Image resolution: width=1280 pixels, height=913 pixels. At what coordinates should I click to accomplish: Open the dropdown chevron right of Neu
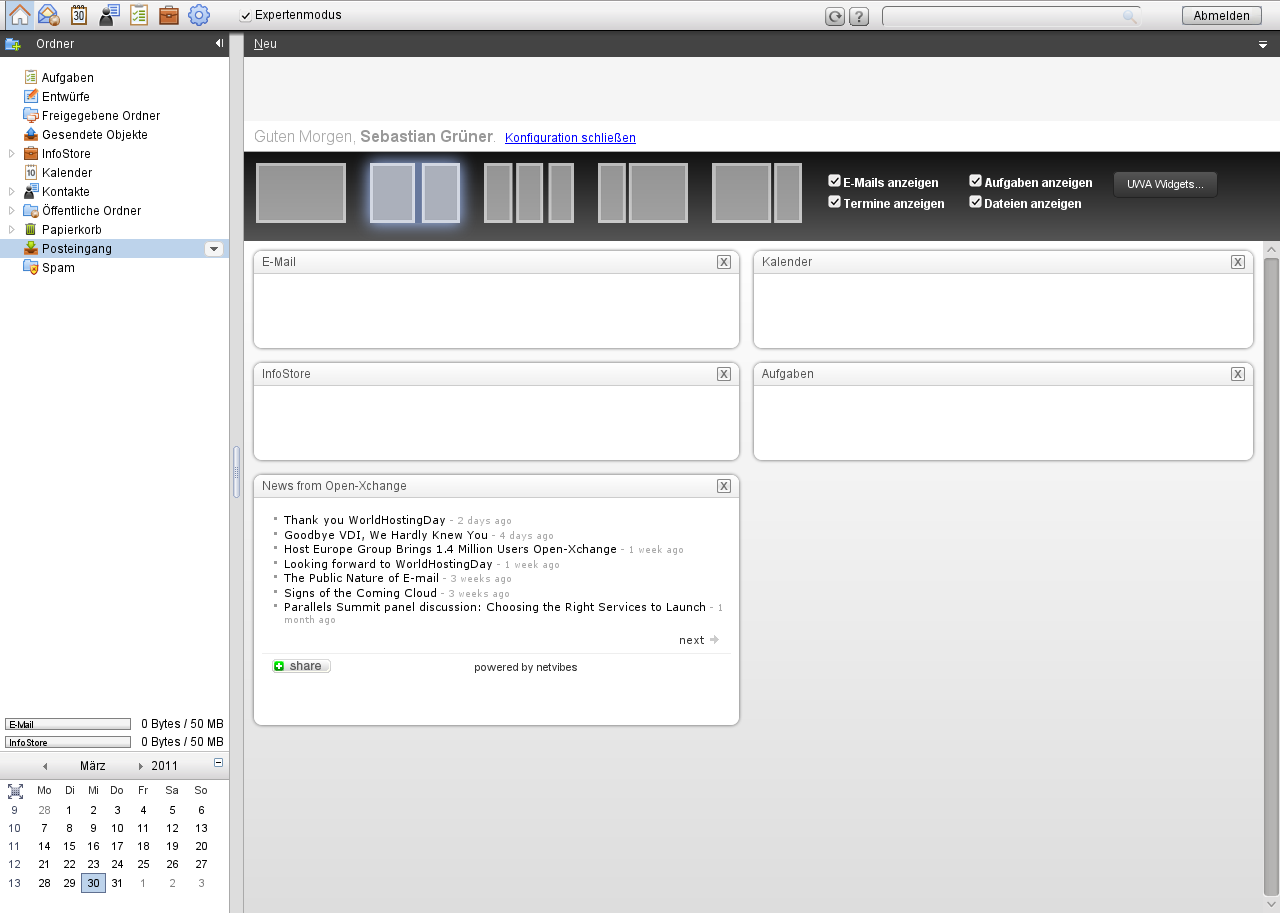pyautogui.click(x=1262, y=43)
